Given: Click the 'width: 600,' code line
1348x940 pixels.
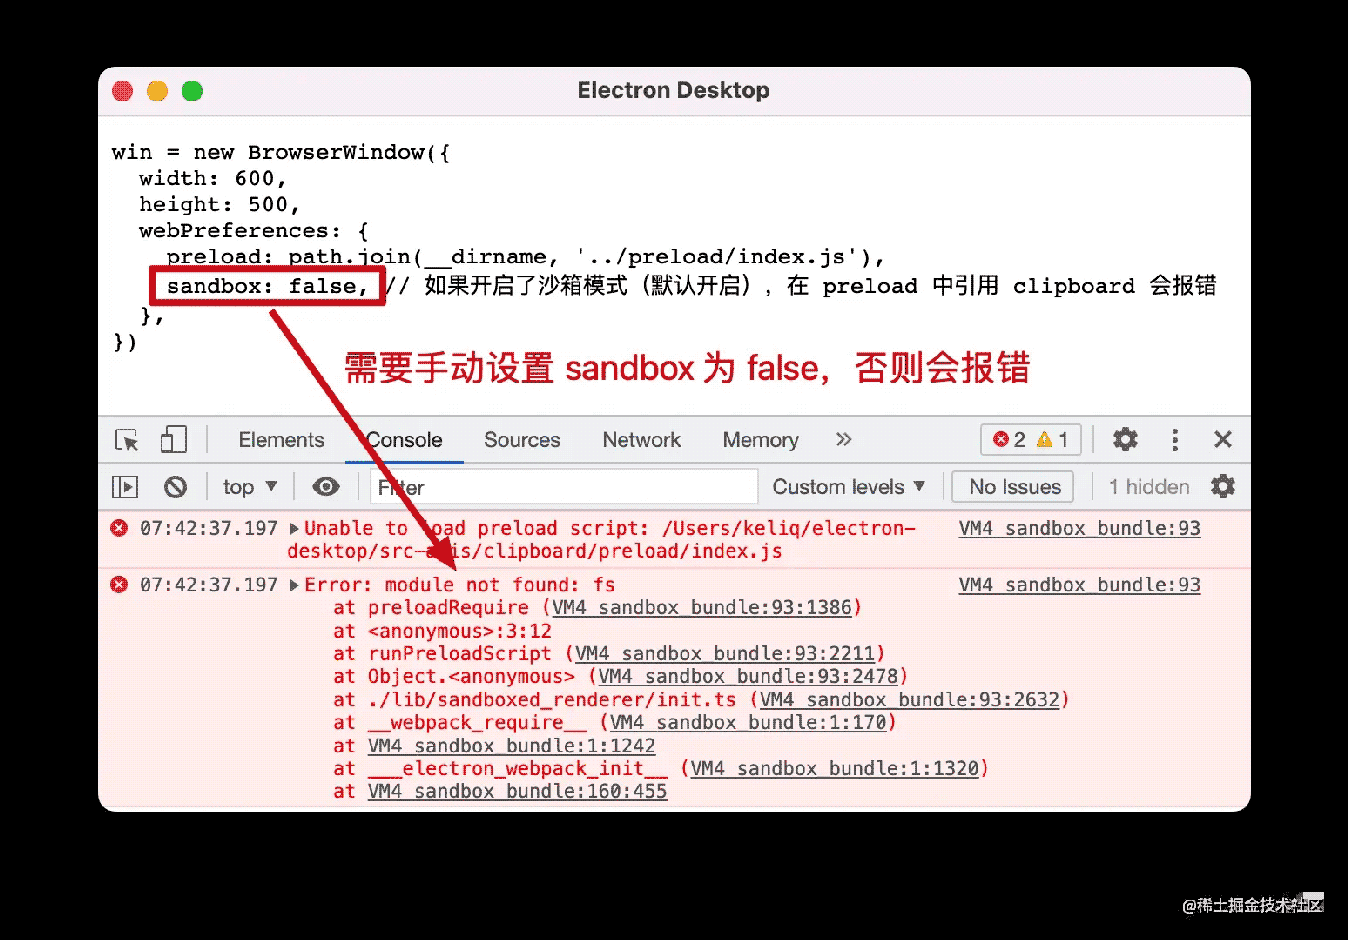Looking at the screenshot, I should point(213,179).
